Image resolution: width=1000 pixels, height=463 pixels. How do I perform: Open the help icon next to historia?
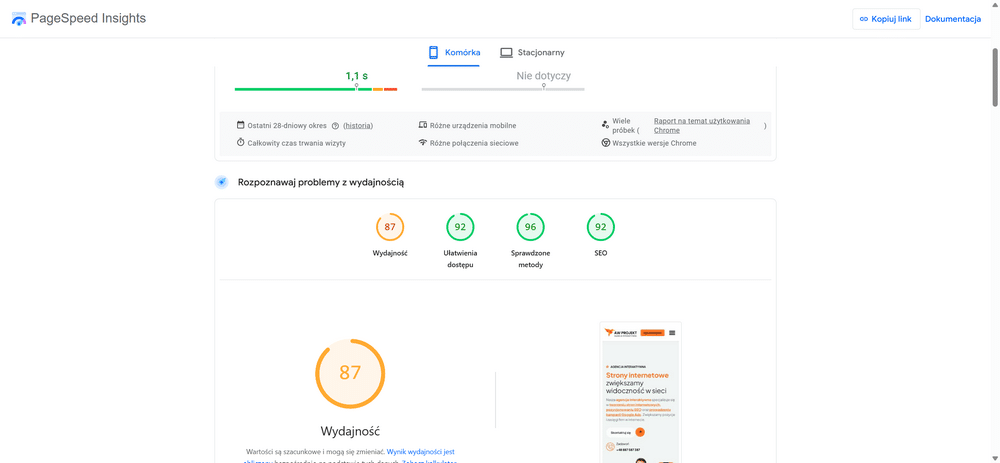coord(335,126)
